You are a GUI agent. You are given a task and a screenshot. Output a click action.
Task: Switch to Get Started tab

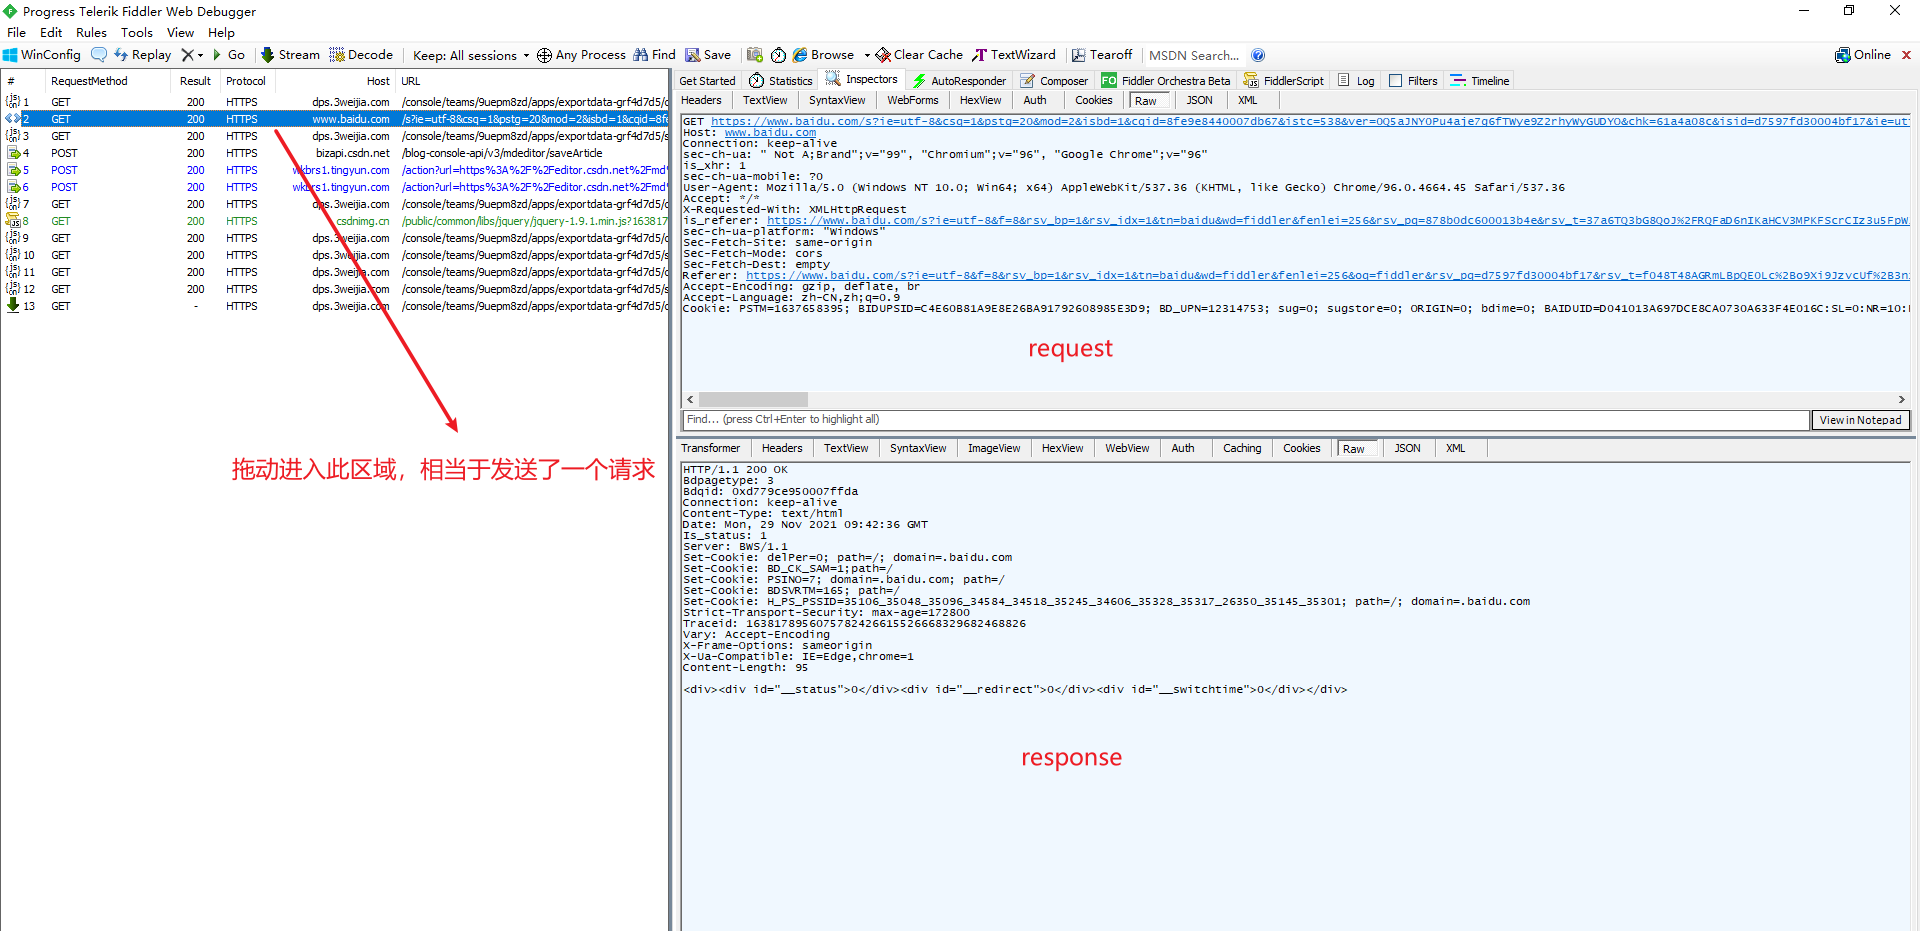707,81
